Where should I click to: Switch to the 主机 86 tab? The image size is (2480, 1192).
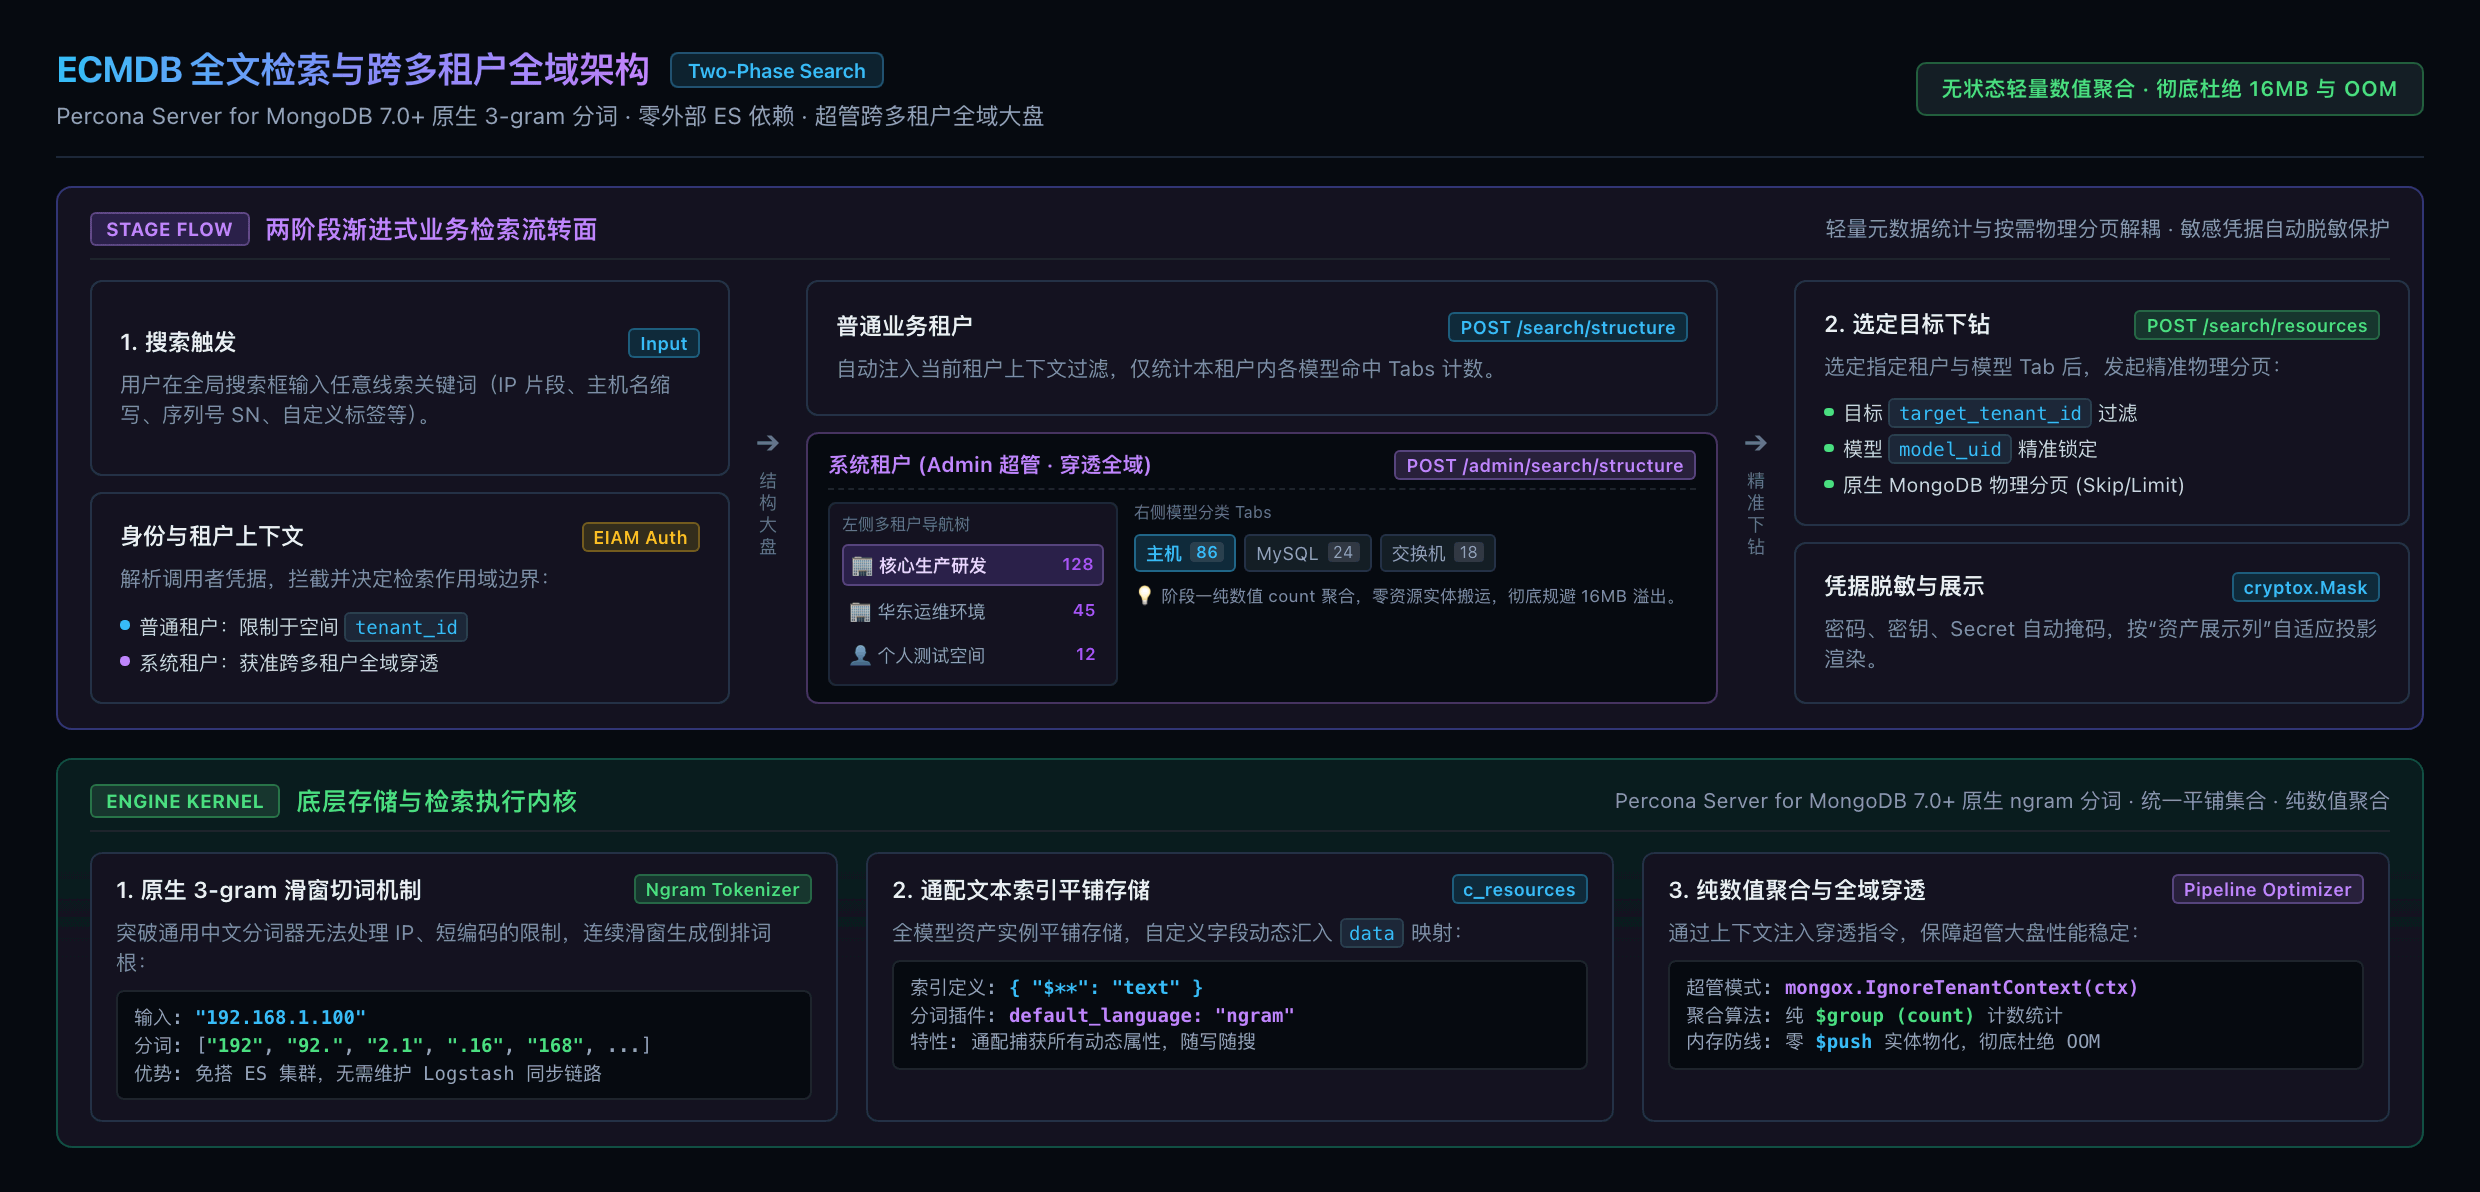point(1184,553)
